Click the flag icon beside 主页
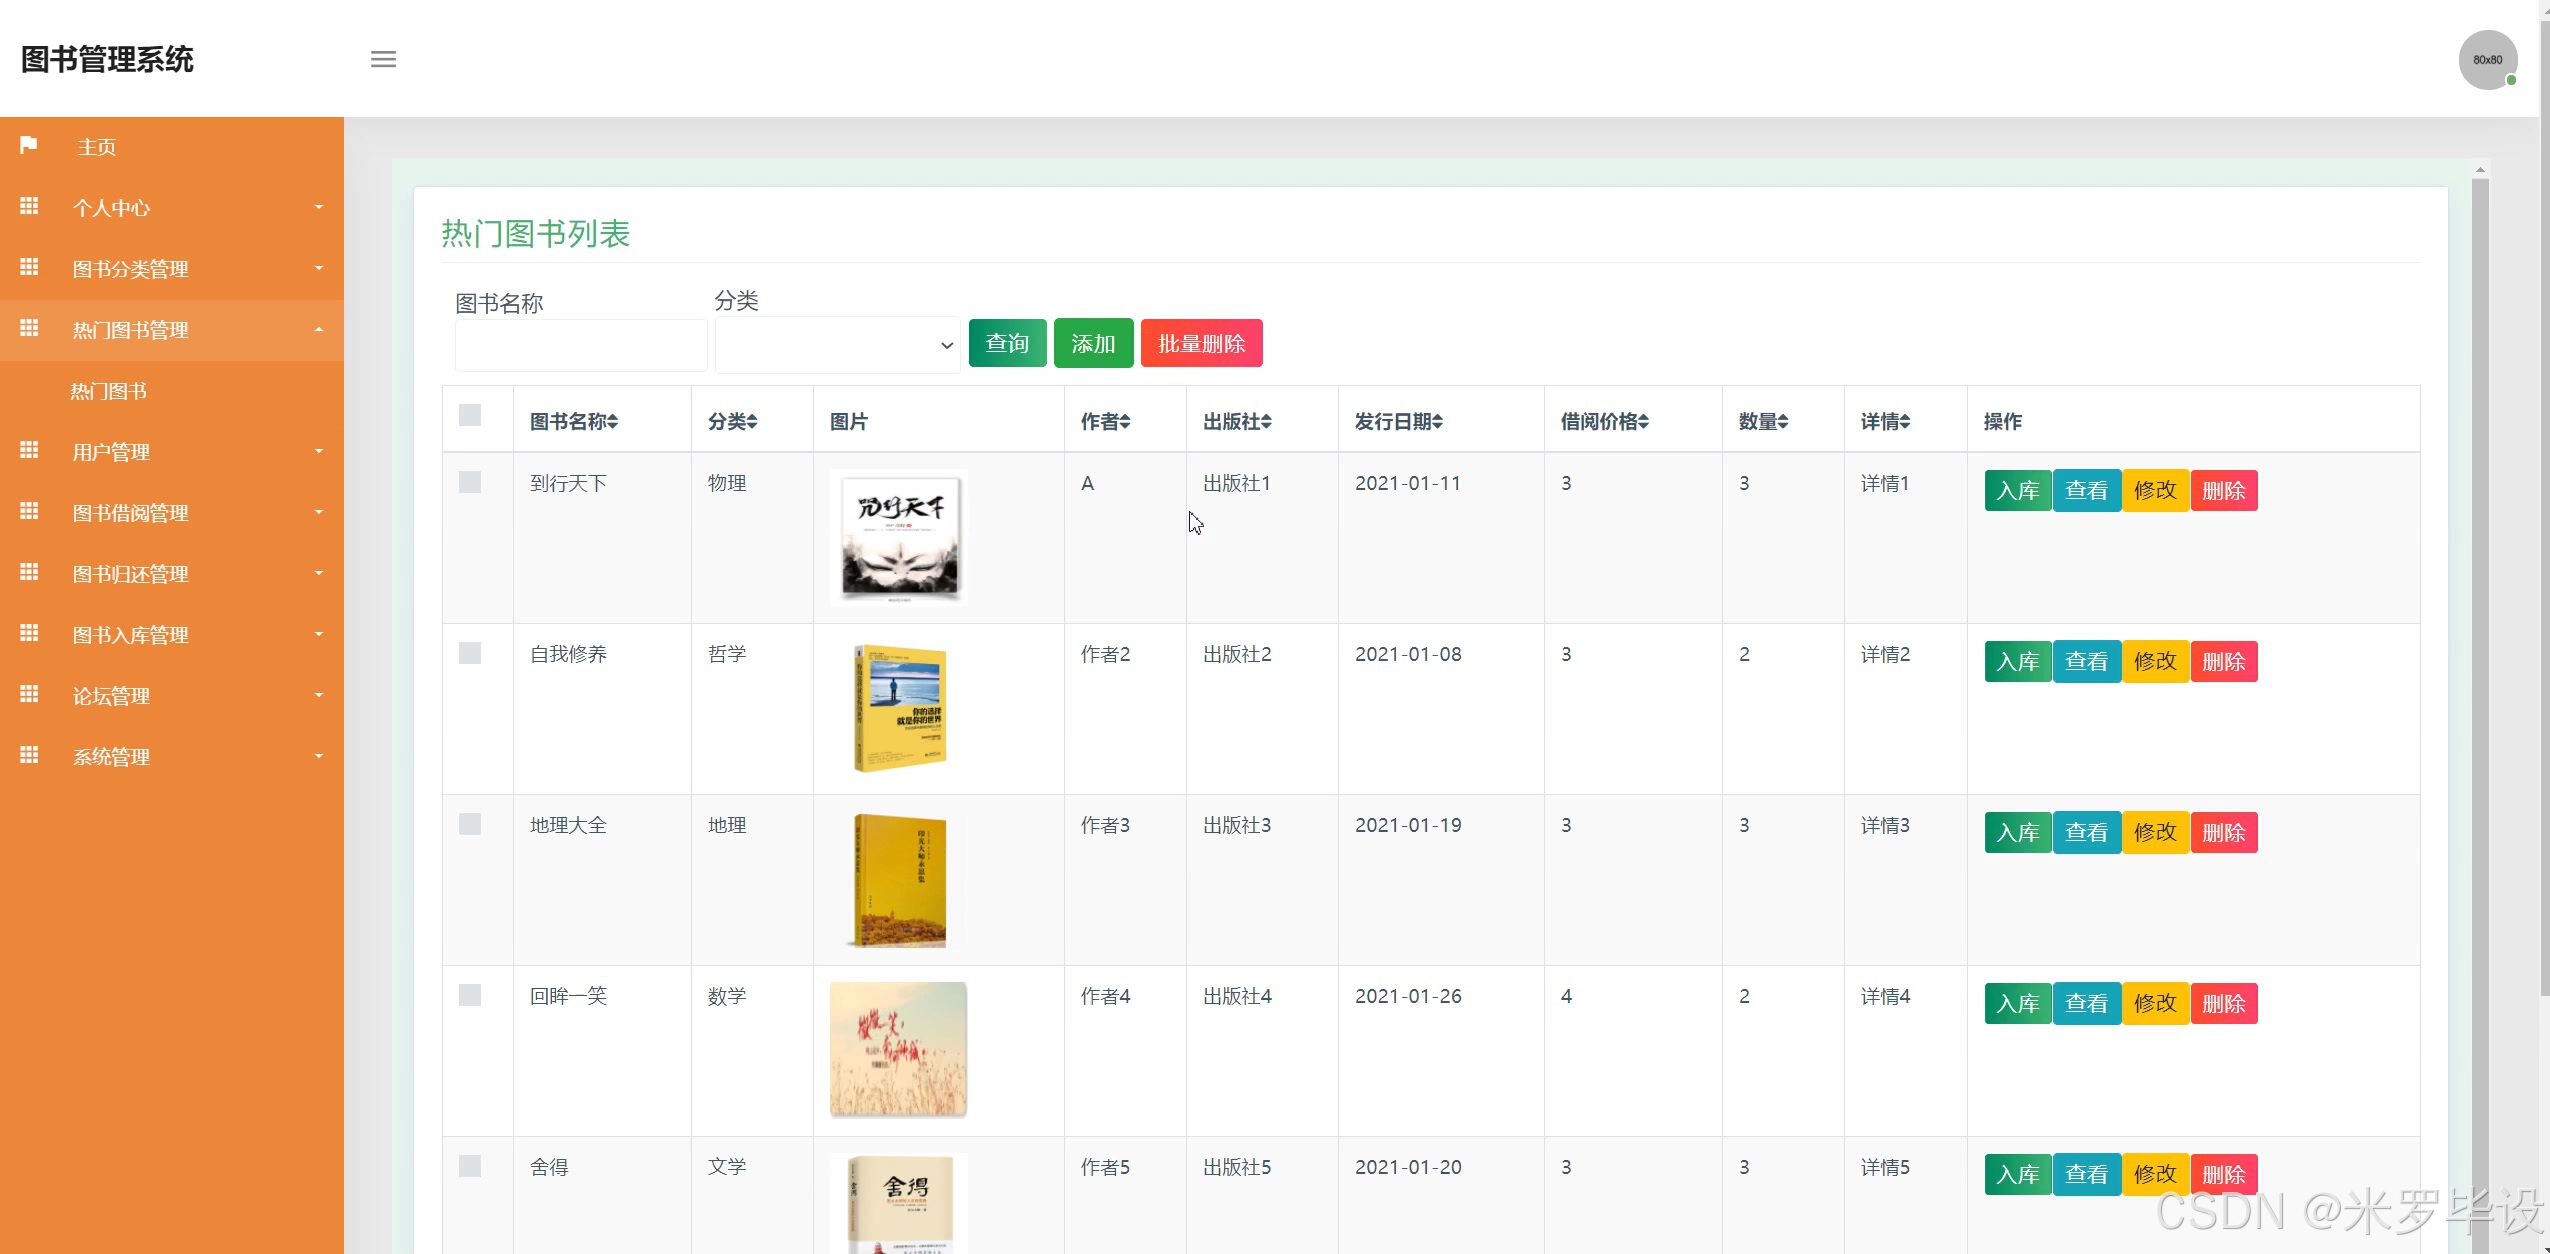This screenshot has height=1254, width=2550. [29, 145]
